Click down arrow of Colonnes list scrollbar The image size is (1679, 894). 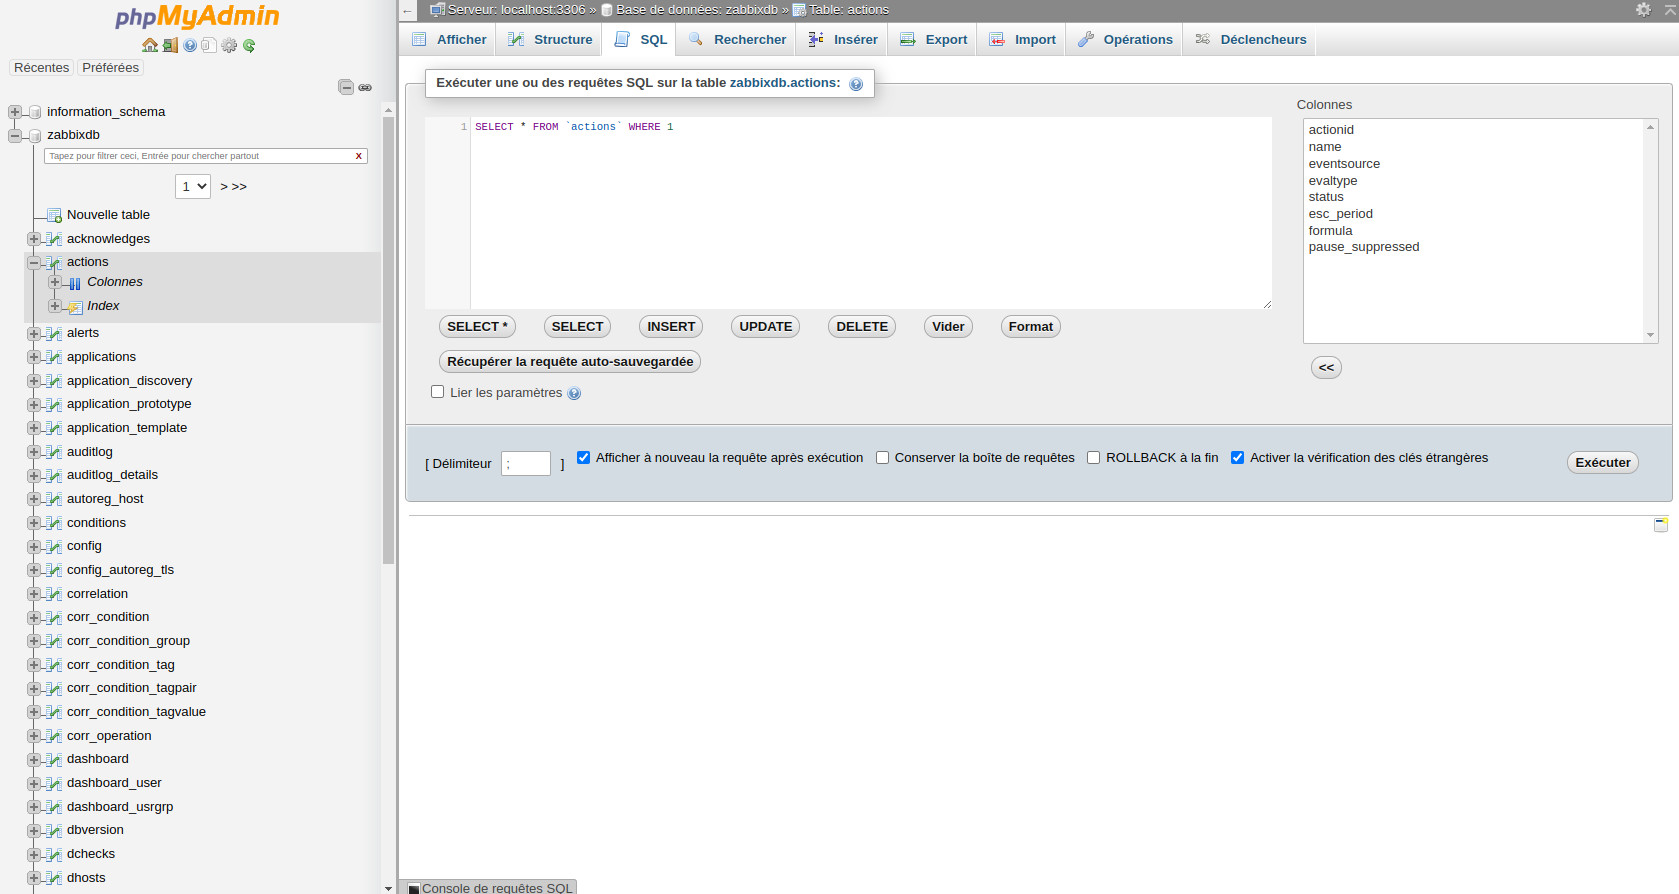[x=1650, y=335]
